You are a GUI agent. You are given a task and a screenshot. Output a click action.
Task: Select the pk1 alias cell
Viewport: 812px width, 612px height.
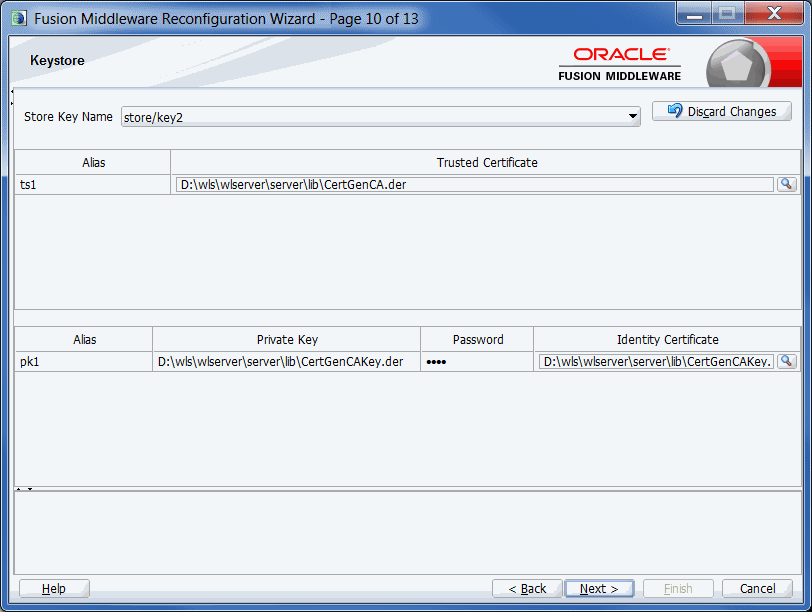(x=84, y=362)
